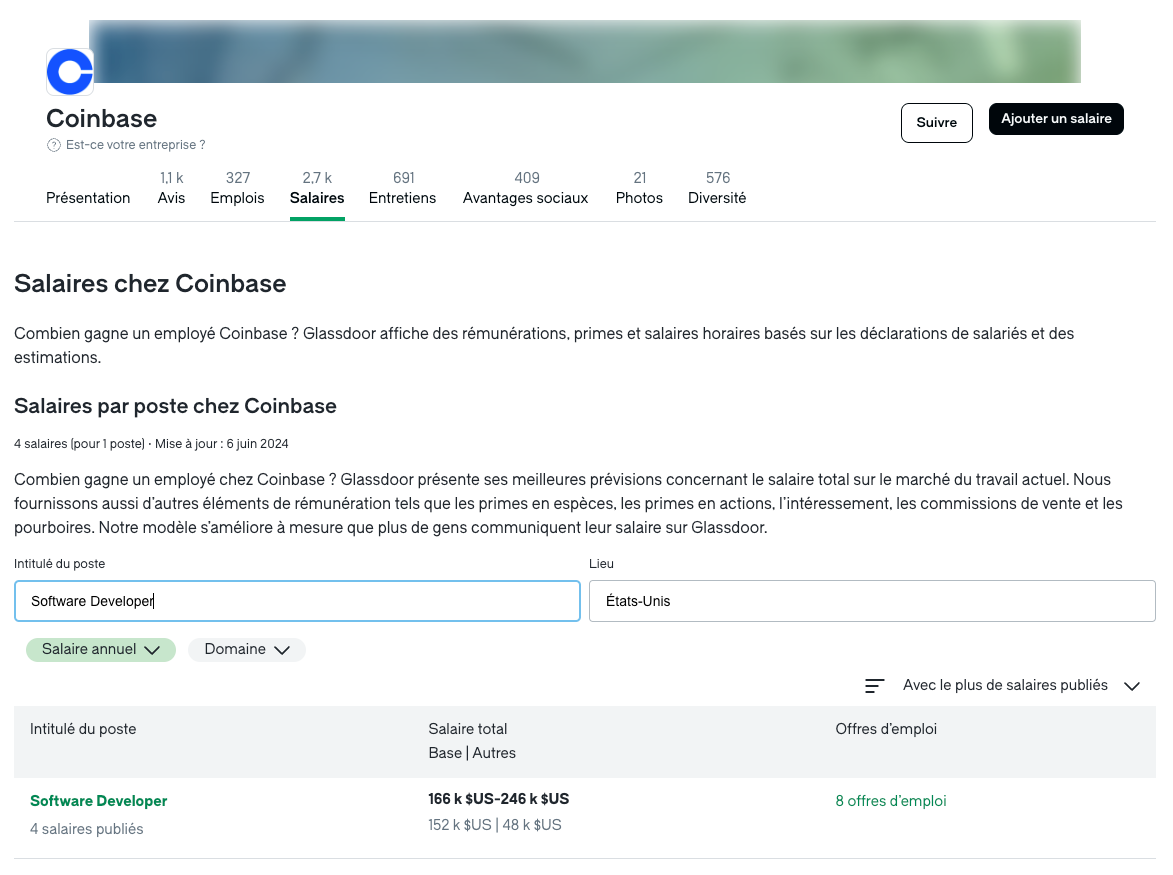The image size is (1173, 875).
Task: Click the 'Intitulé du poste' table header
Action: click(83, 729)
